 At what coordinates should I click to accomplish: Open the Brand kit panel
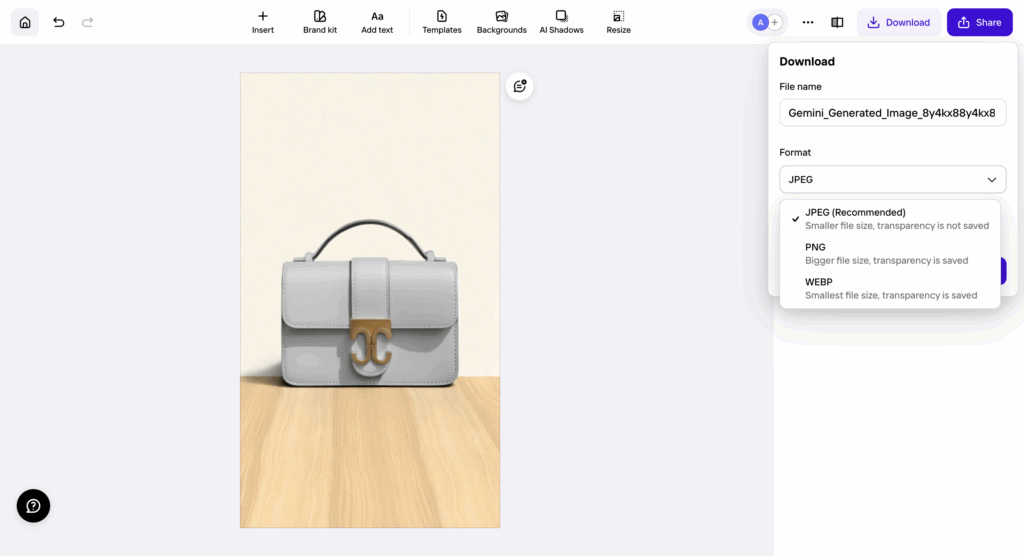[320, 22]
